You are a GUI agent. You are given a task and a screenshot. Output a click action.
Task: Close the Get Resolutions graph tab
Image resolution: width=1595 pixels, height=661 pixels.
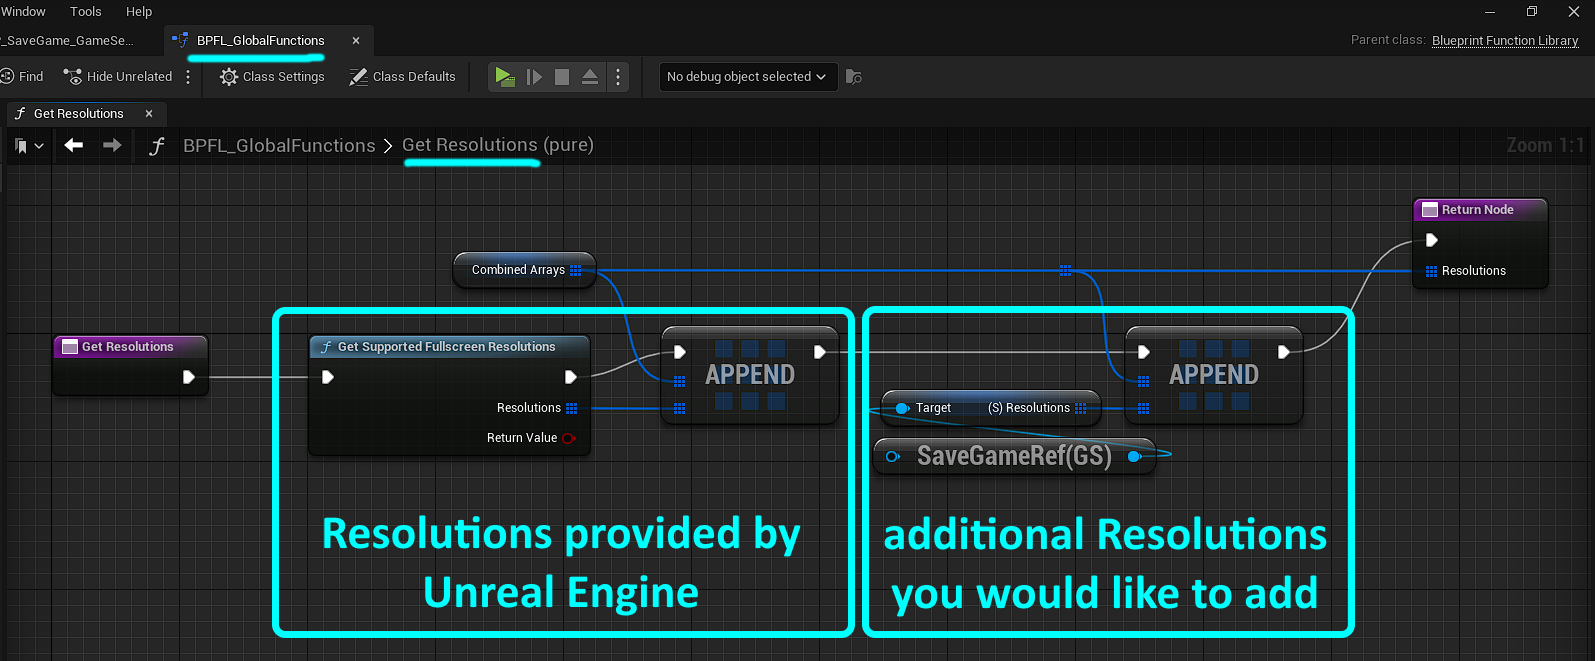click(149, 114)
